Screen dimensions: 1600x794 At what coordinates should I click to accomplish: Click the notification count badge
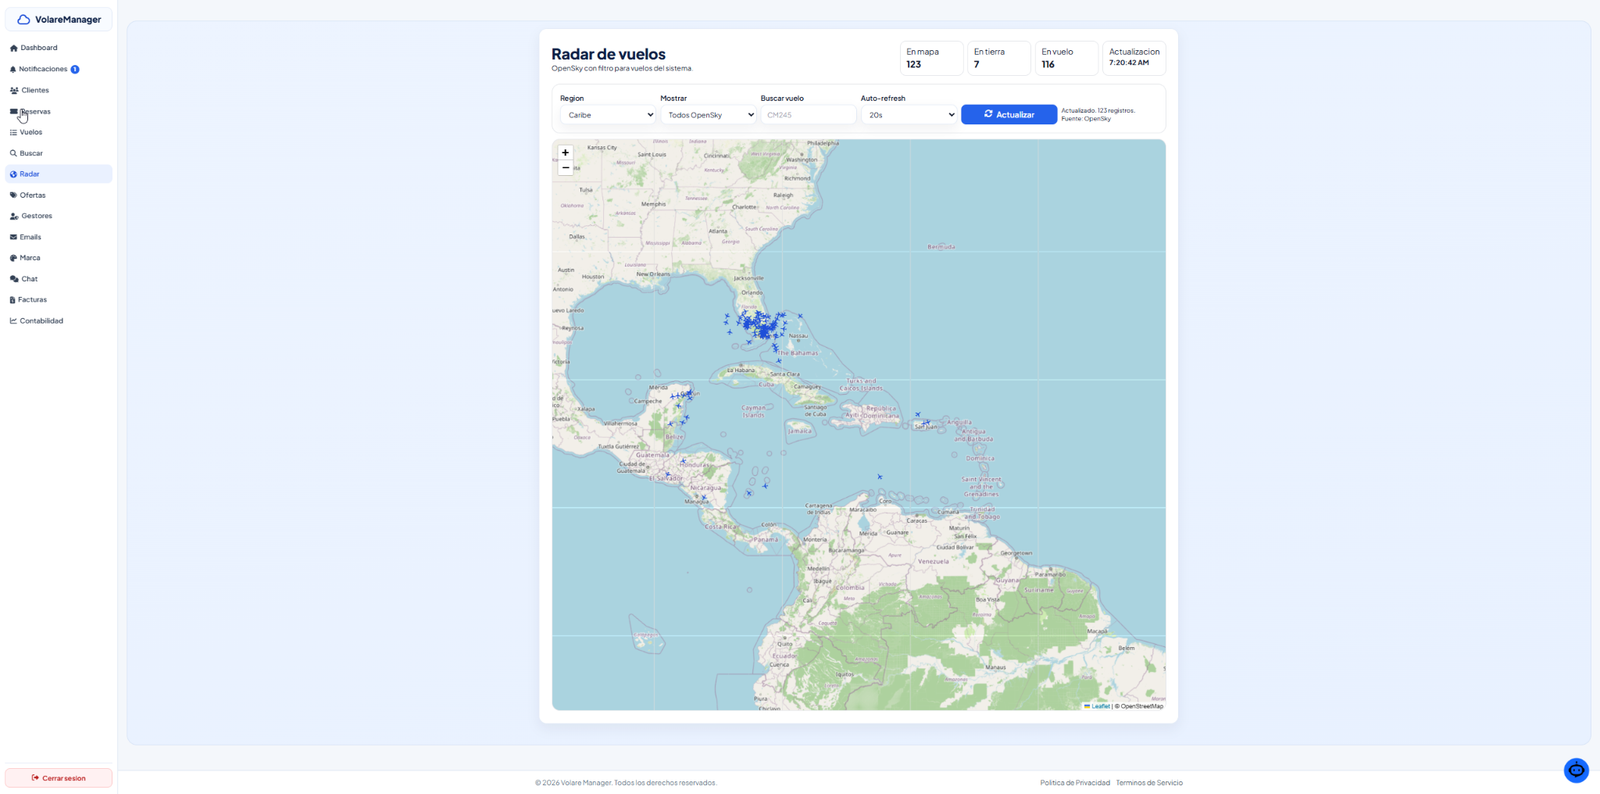75,69
